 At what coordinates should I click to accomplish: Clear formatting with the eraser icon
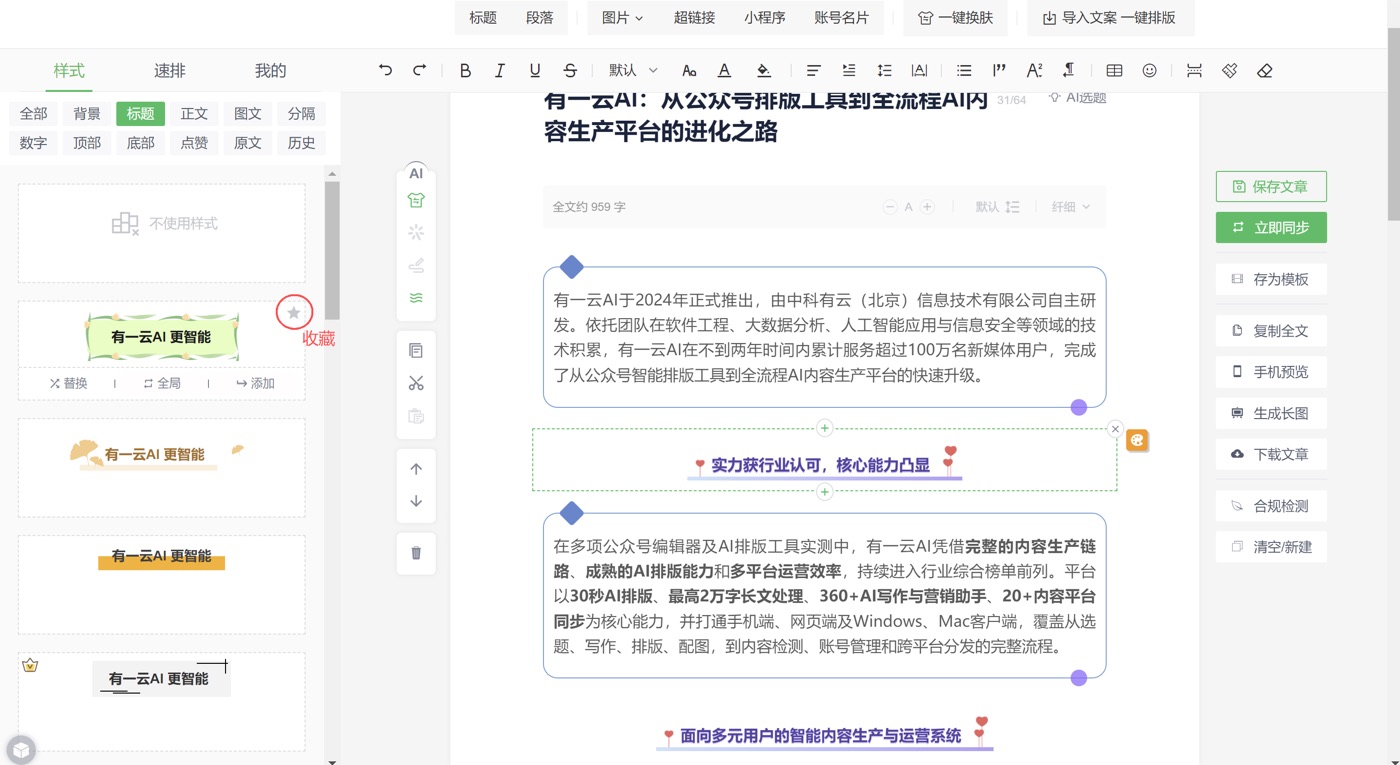click(x=1265, y=70)
